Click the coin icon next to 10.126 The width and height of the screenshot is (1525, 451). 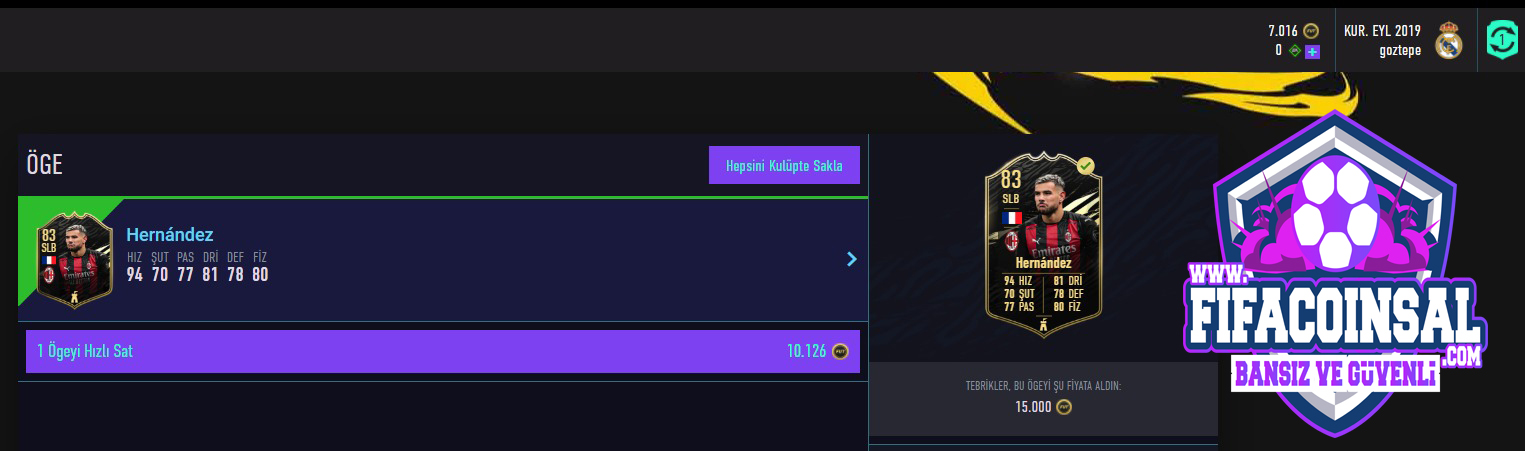(840, 351)
